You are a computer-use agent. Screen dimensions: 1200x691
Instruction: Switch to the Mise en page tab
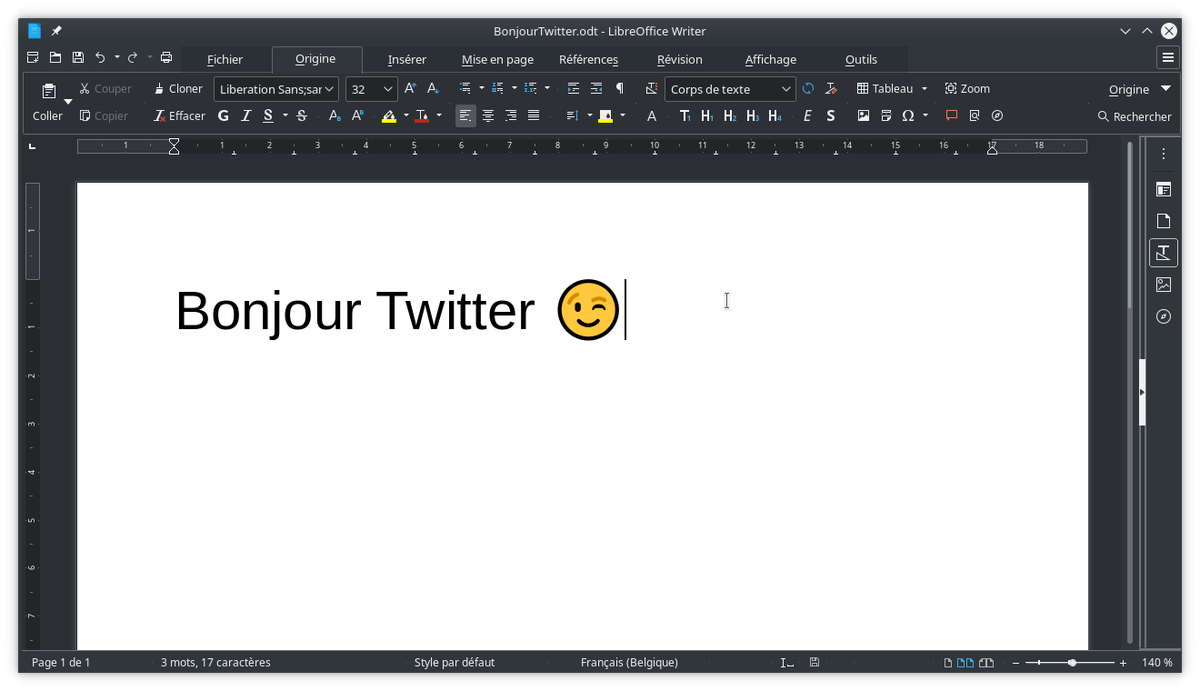[497, 60]
